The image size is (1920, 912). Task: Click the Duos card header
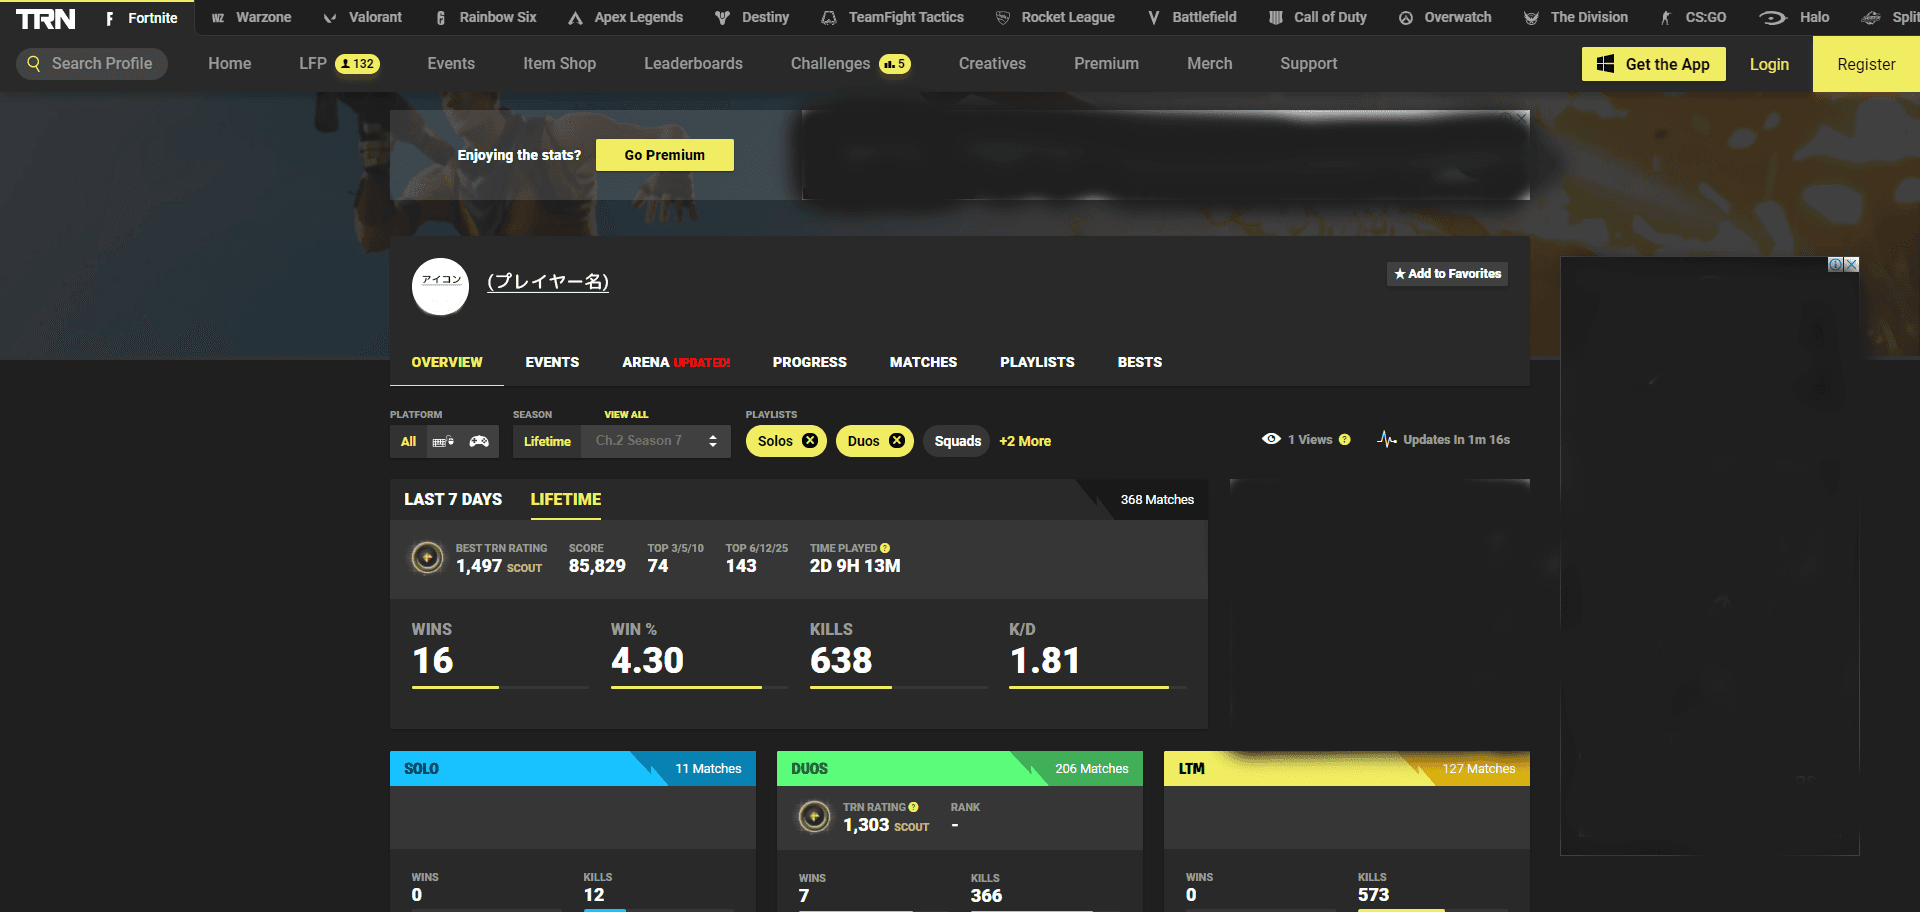click(959, 768)
